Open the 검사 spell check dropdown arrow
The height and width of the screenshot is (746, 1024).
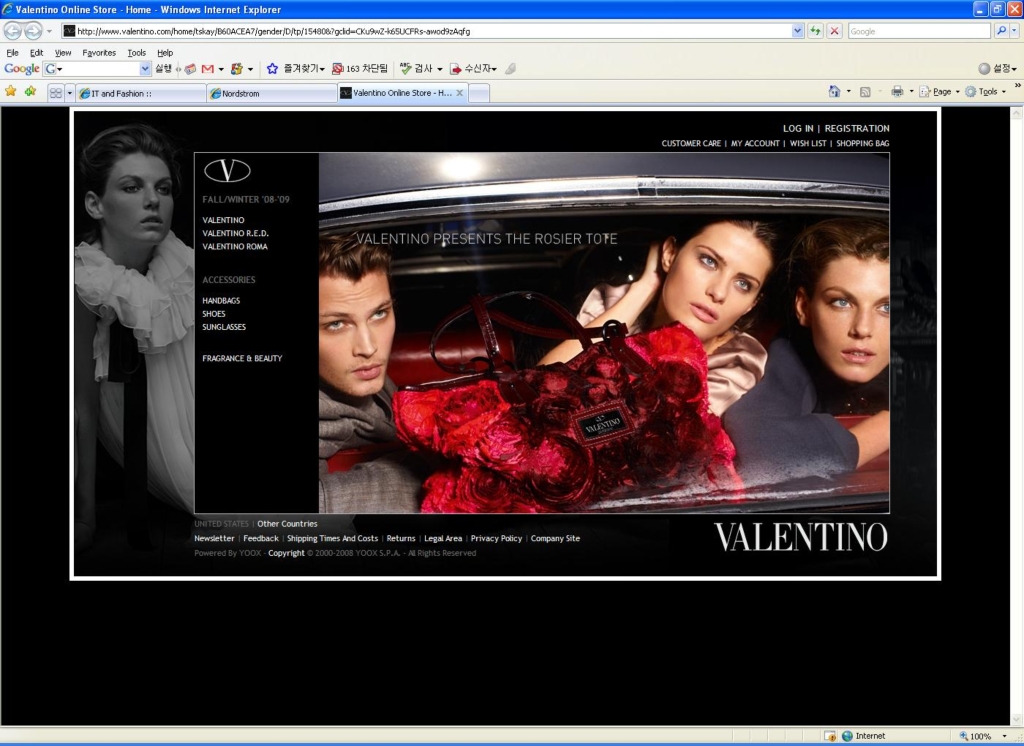(x=440, y=69)
